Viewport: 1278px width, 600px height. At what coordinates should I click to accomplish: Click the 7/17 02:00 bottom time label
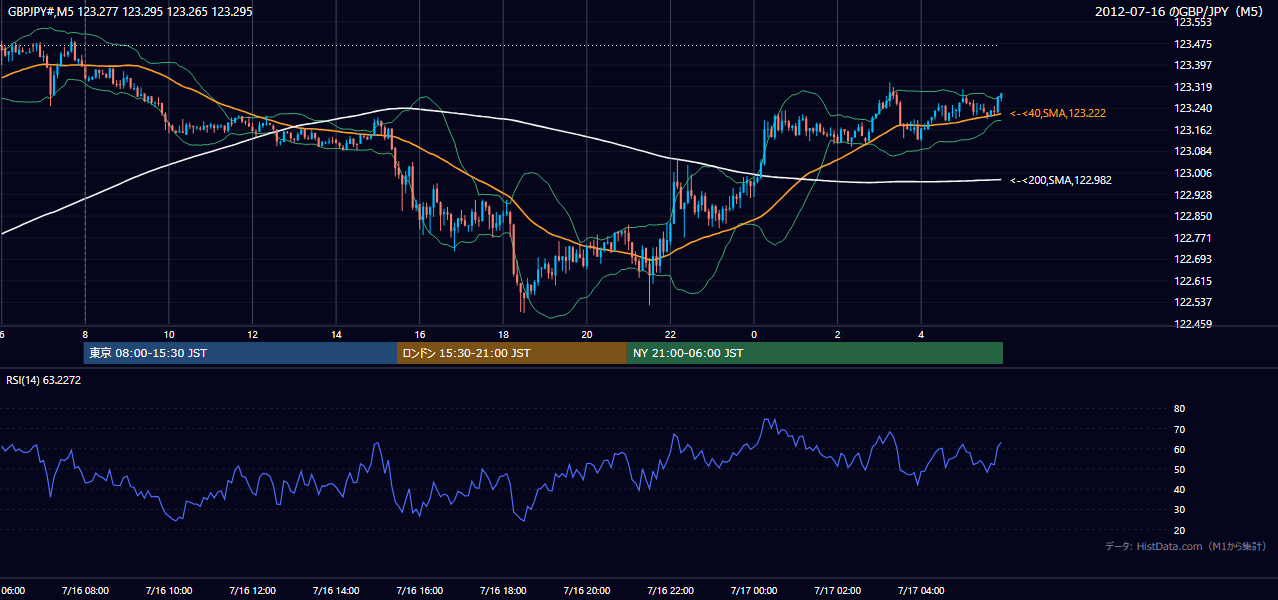point(838,590)
